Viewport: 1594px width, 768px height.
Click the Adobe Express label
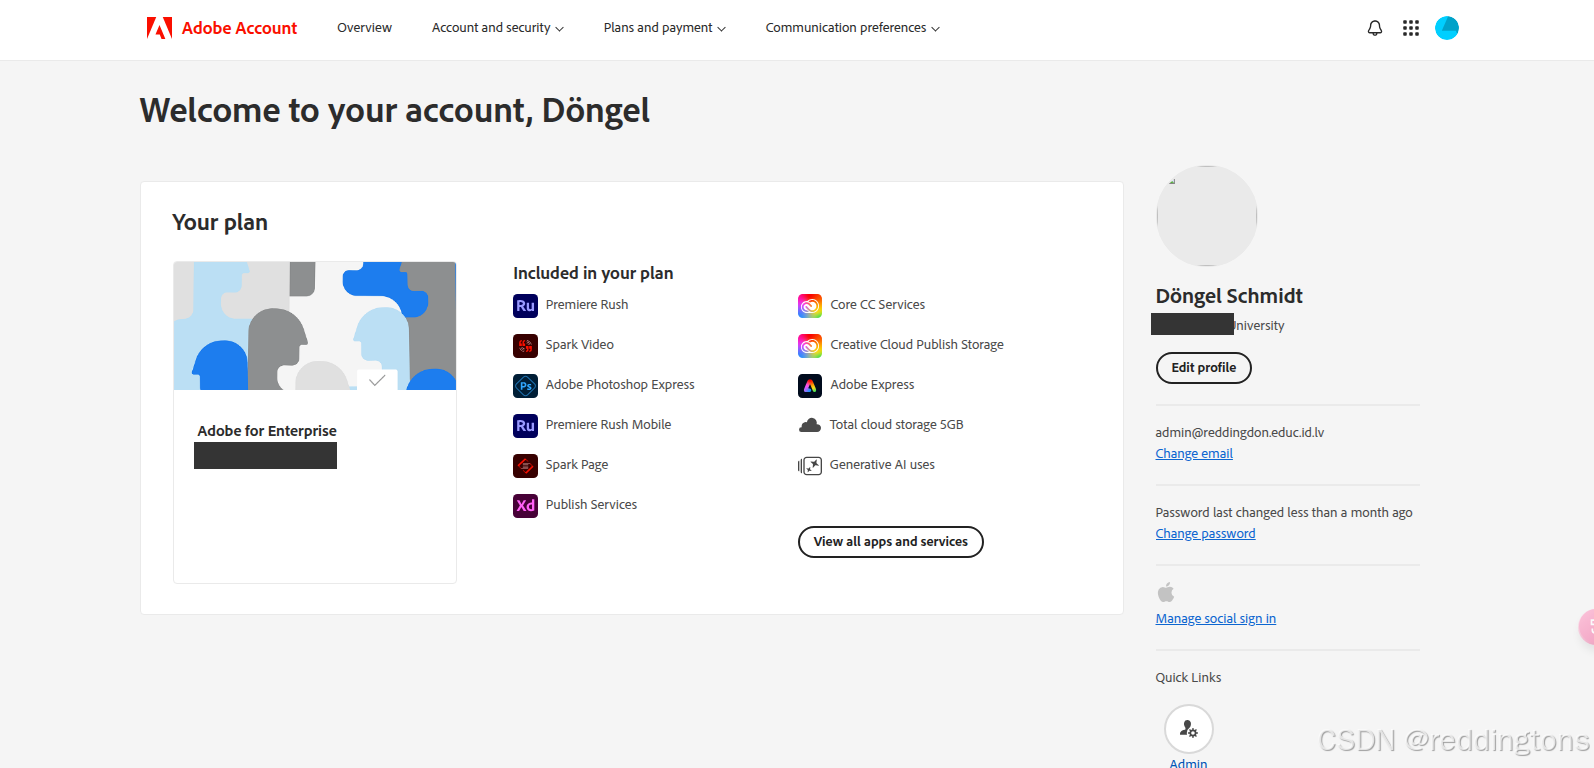point(872,385)
